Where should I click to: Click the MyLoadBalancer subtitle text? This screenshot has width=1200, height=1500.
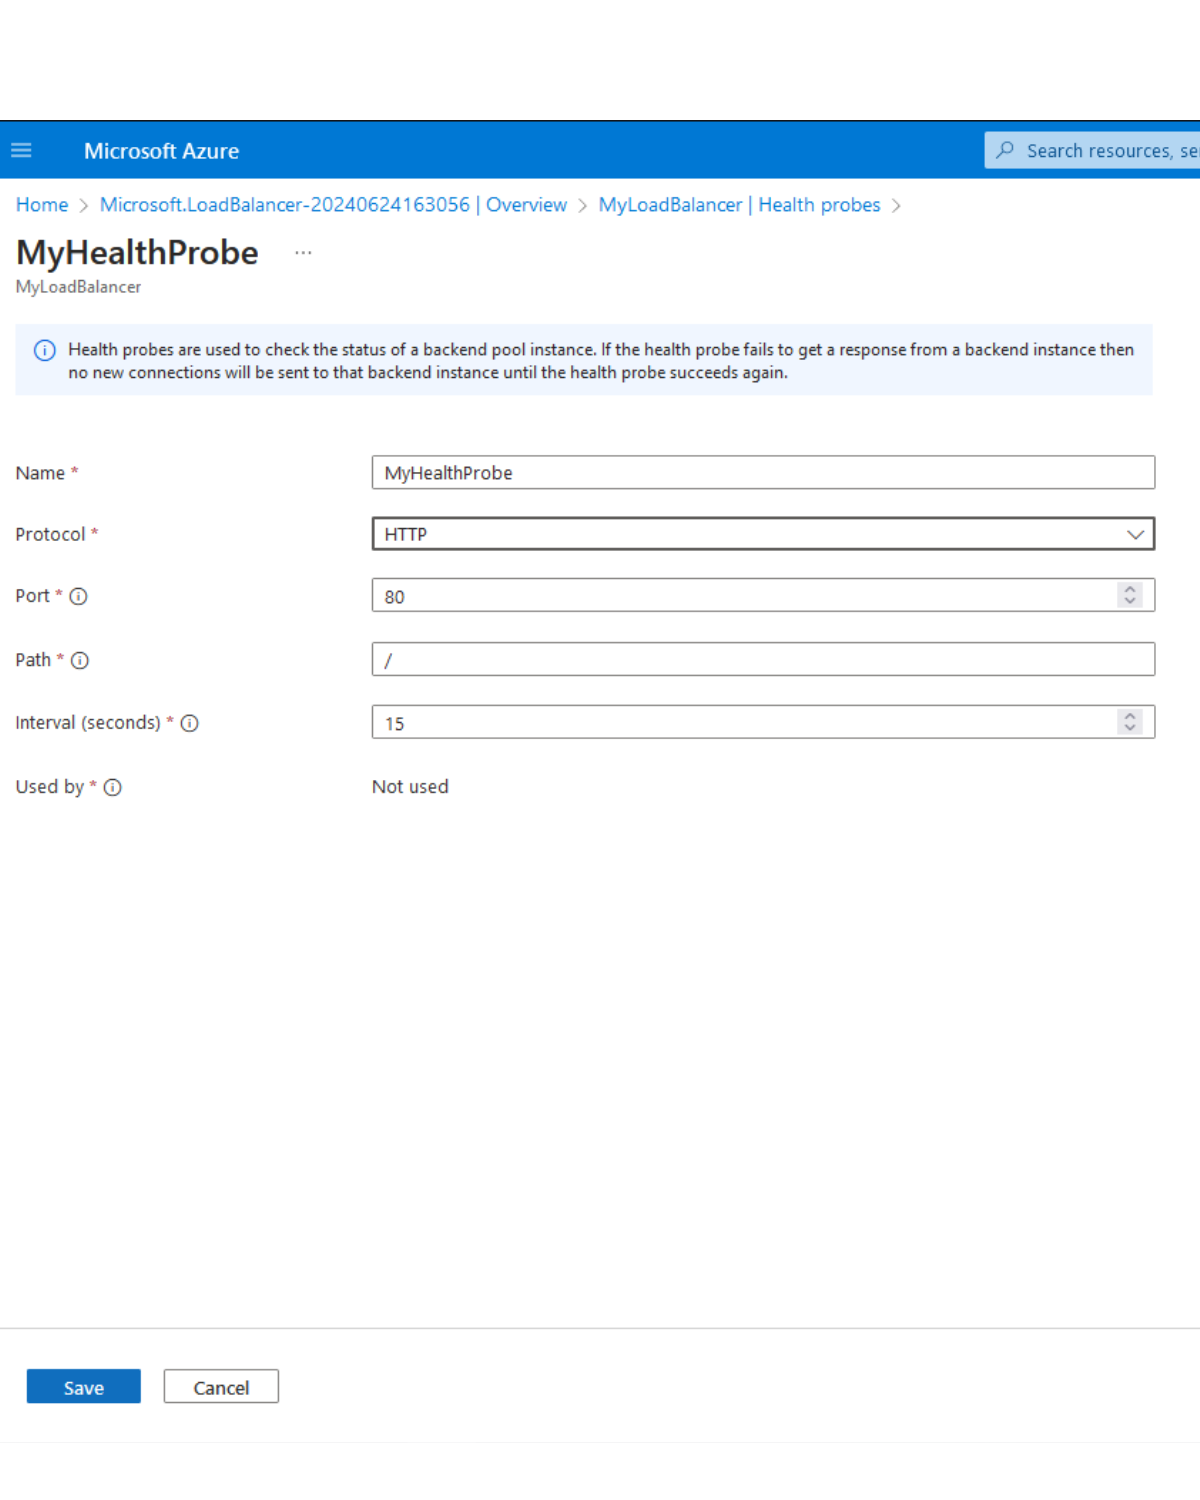click(78, 287)
